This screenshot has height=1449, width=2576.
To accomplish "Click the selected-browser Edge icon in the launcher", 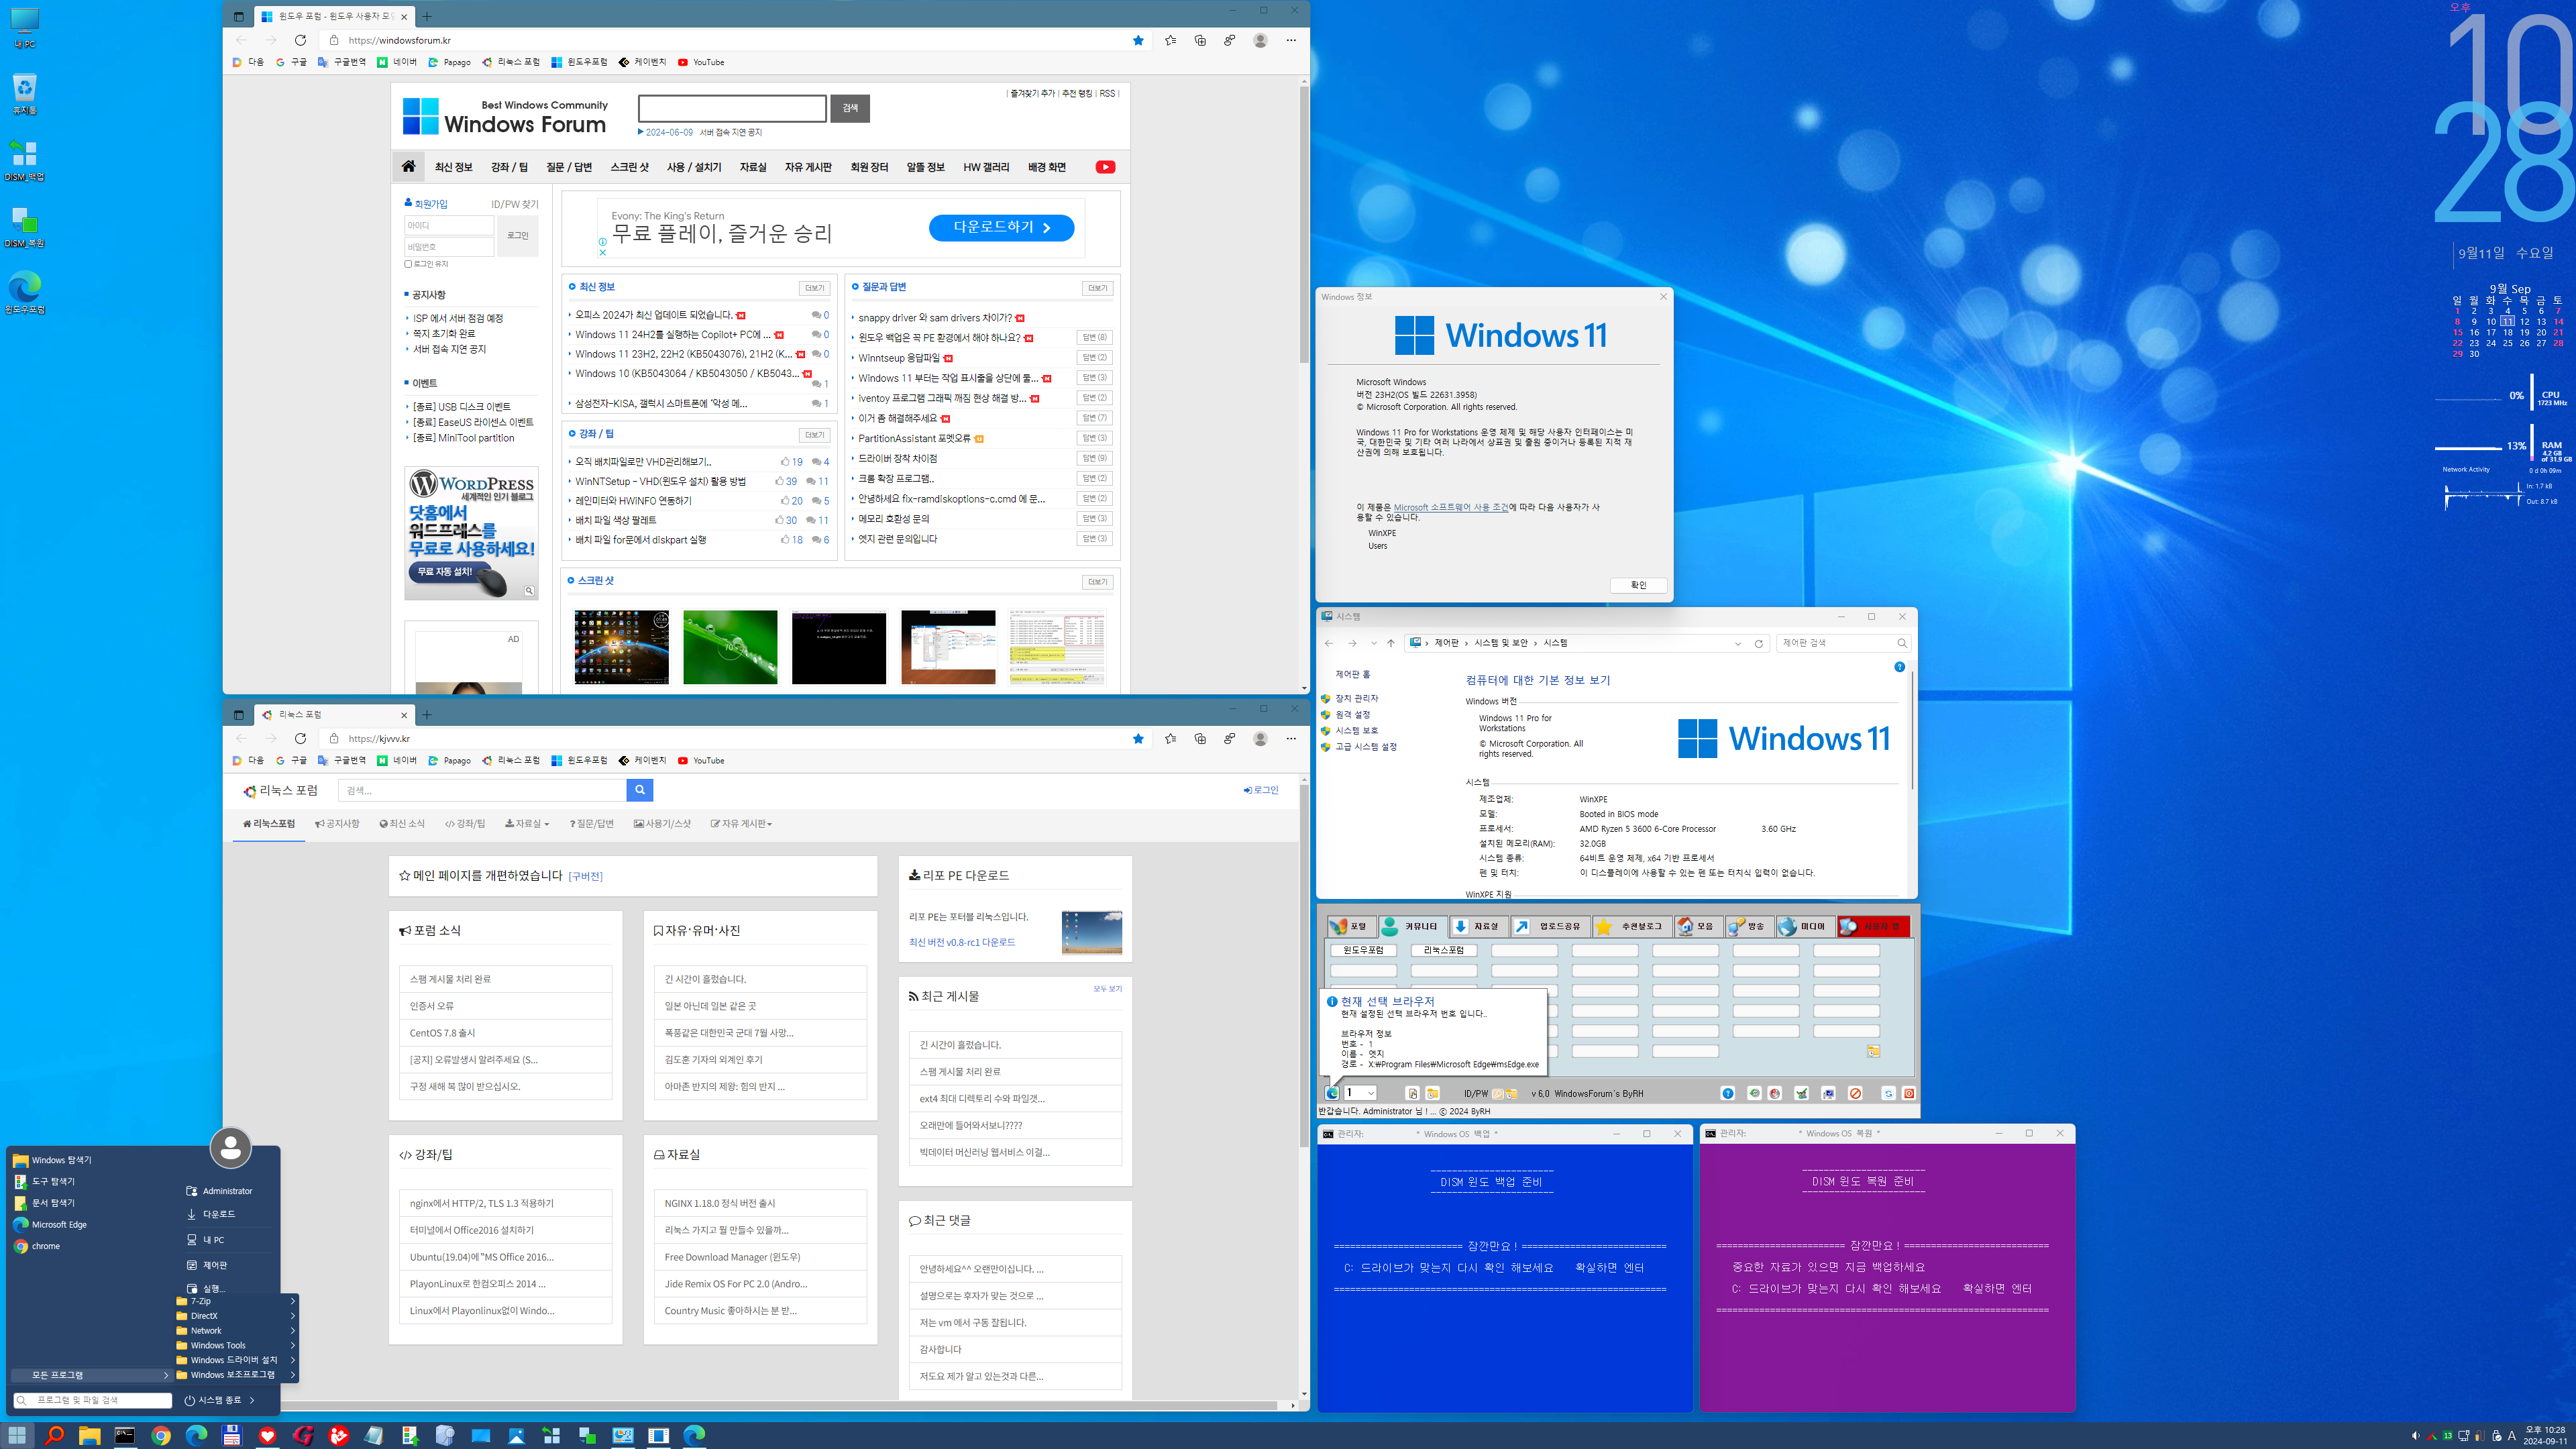I will [x=1332, y=1093].
